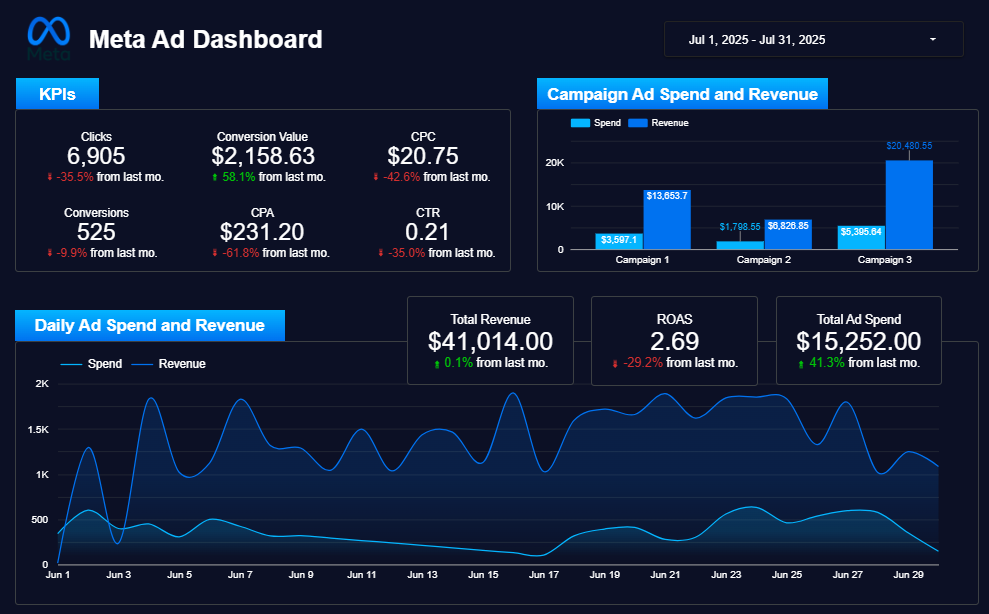Viewport: 989px width, 614px height.
Task: Click the Campaign 3 revenue bar $20,480.55
Action: tap(909, 204)
